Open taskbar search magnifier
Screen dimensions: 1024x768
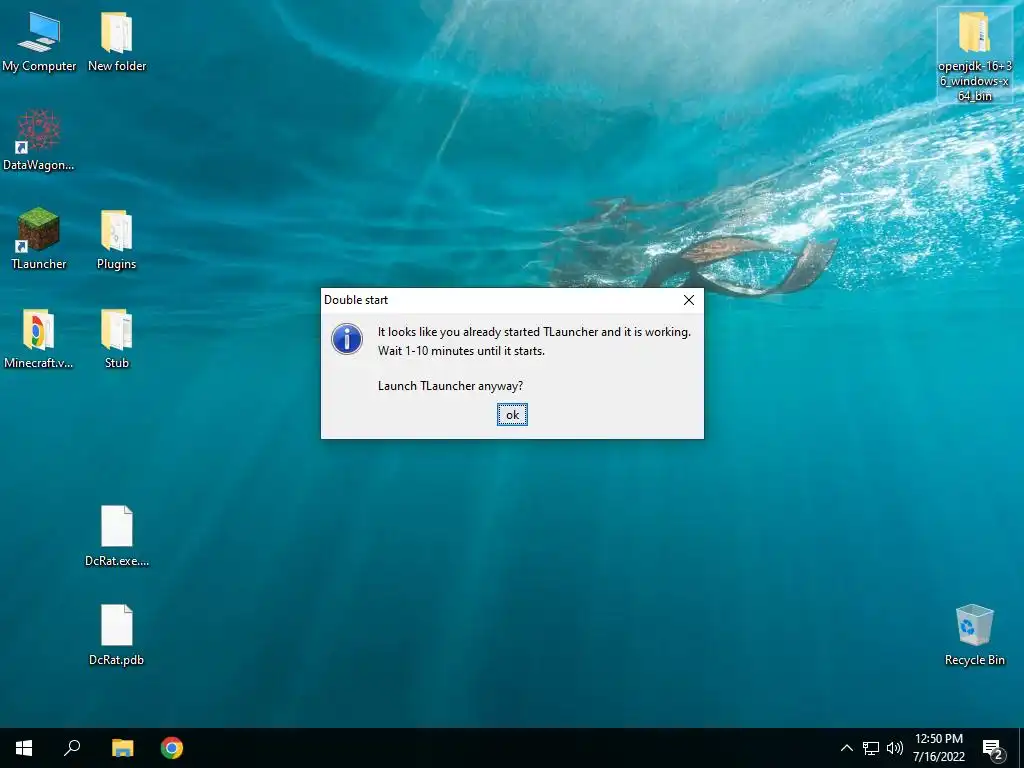pyautogui.click(x=72, y=748)
